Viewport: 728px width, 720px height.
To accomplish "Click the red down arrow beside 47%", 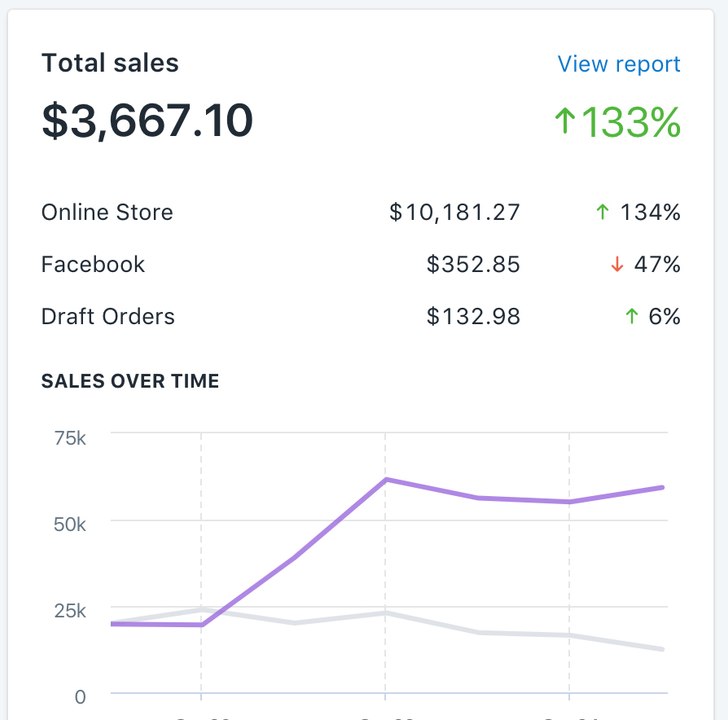I will tap(617, 265).
